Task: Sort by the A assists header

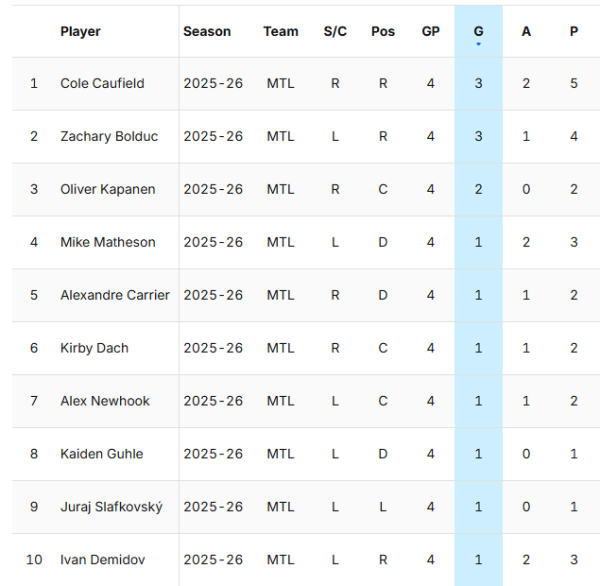Action: (x=526, y=31)
